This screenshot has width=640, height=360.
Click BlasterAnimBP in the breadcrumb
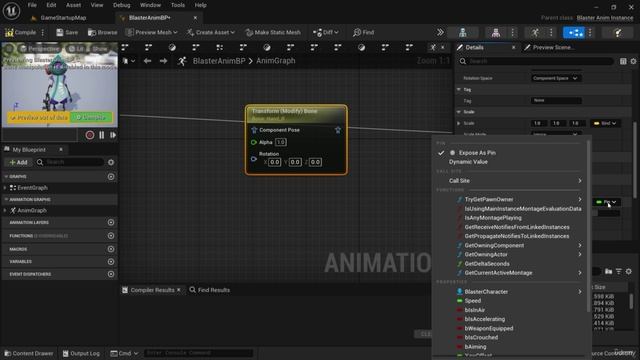pyautogui.click(x=219, y=61)
